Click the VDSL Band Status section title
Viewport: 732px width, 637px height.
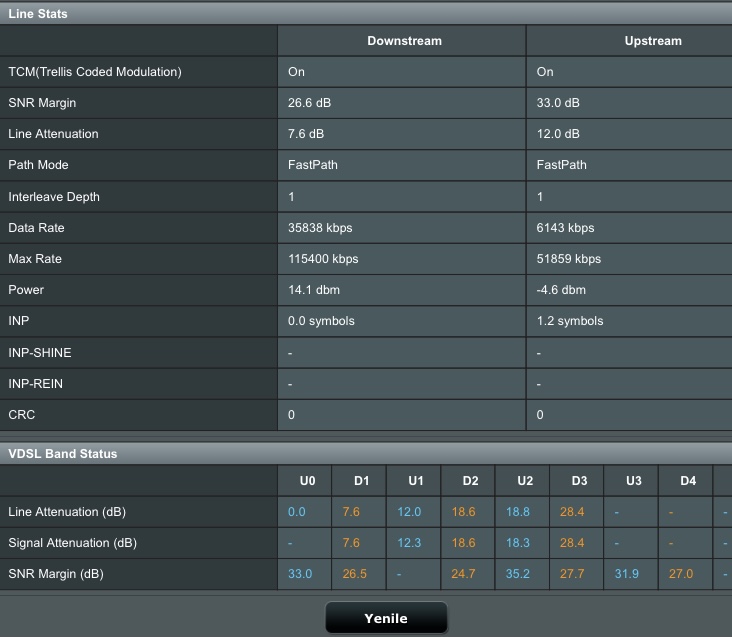(x=63, y=454)
